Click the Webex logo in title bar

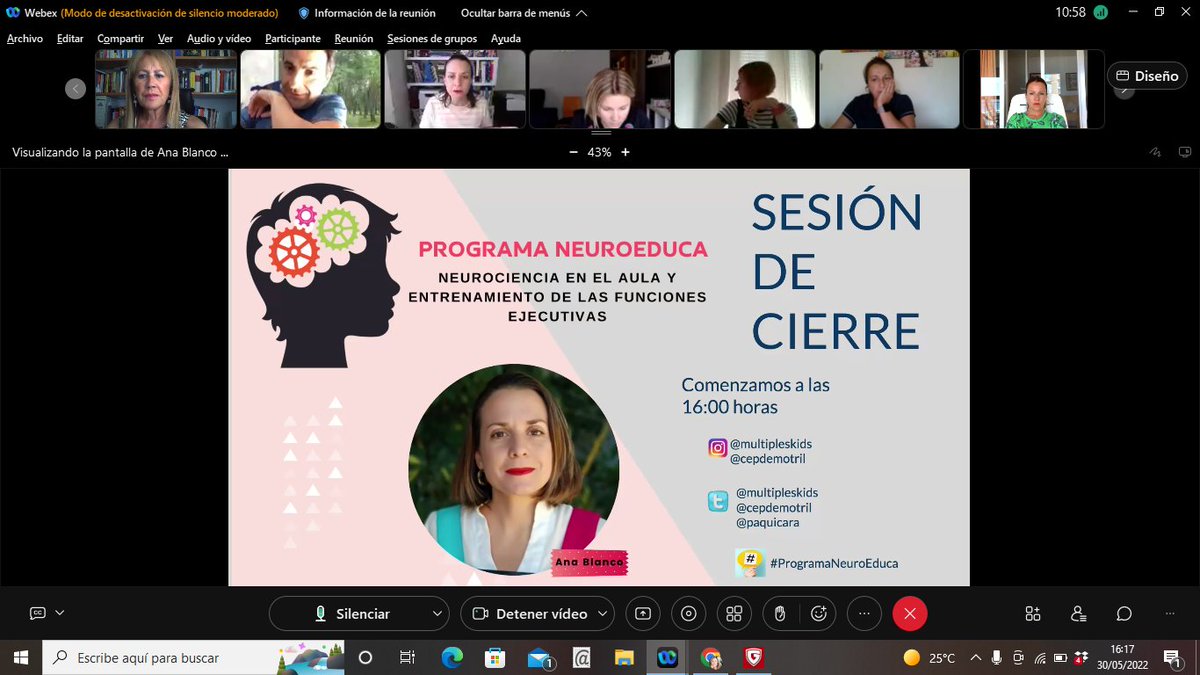pos(13,13)
